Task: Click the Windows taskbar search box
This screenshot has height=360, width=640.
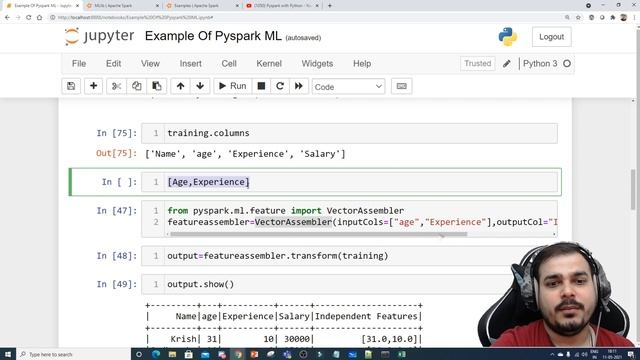Action: click(73, 354)
